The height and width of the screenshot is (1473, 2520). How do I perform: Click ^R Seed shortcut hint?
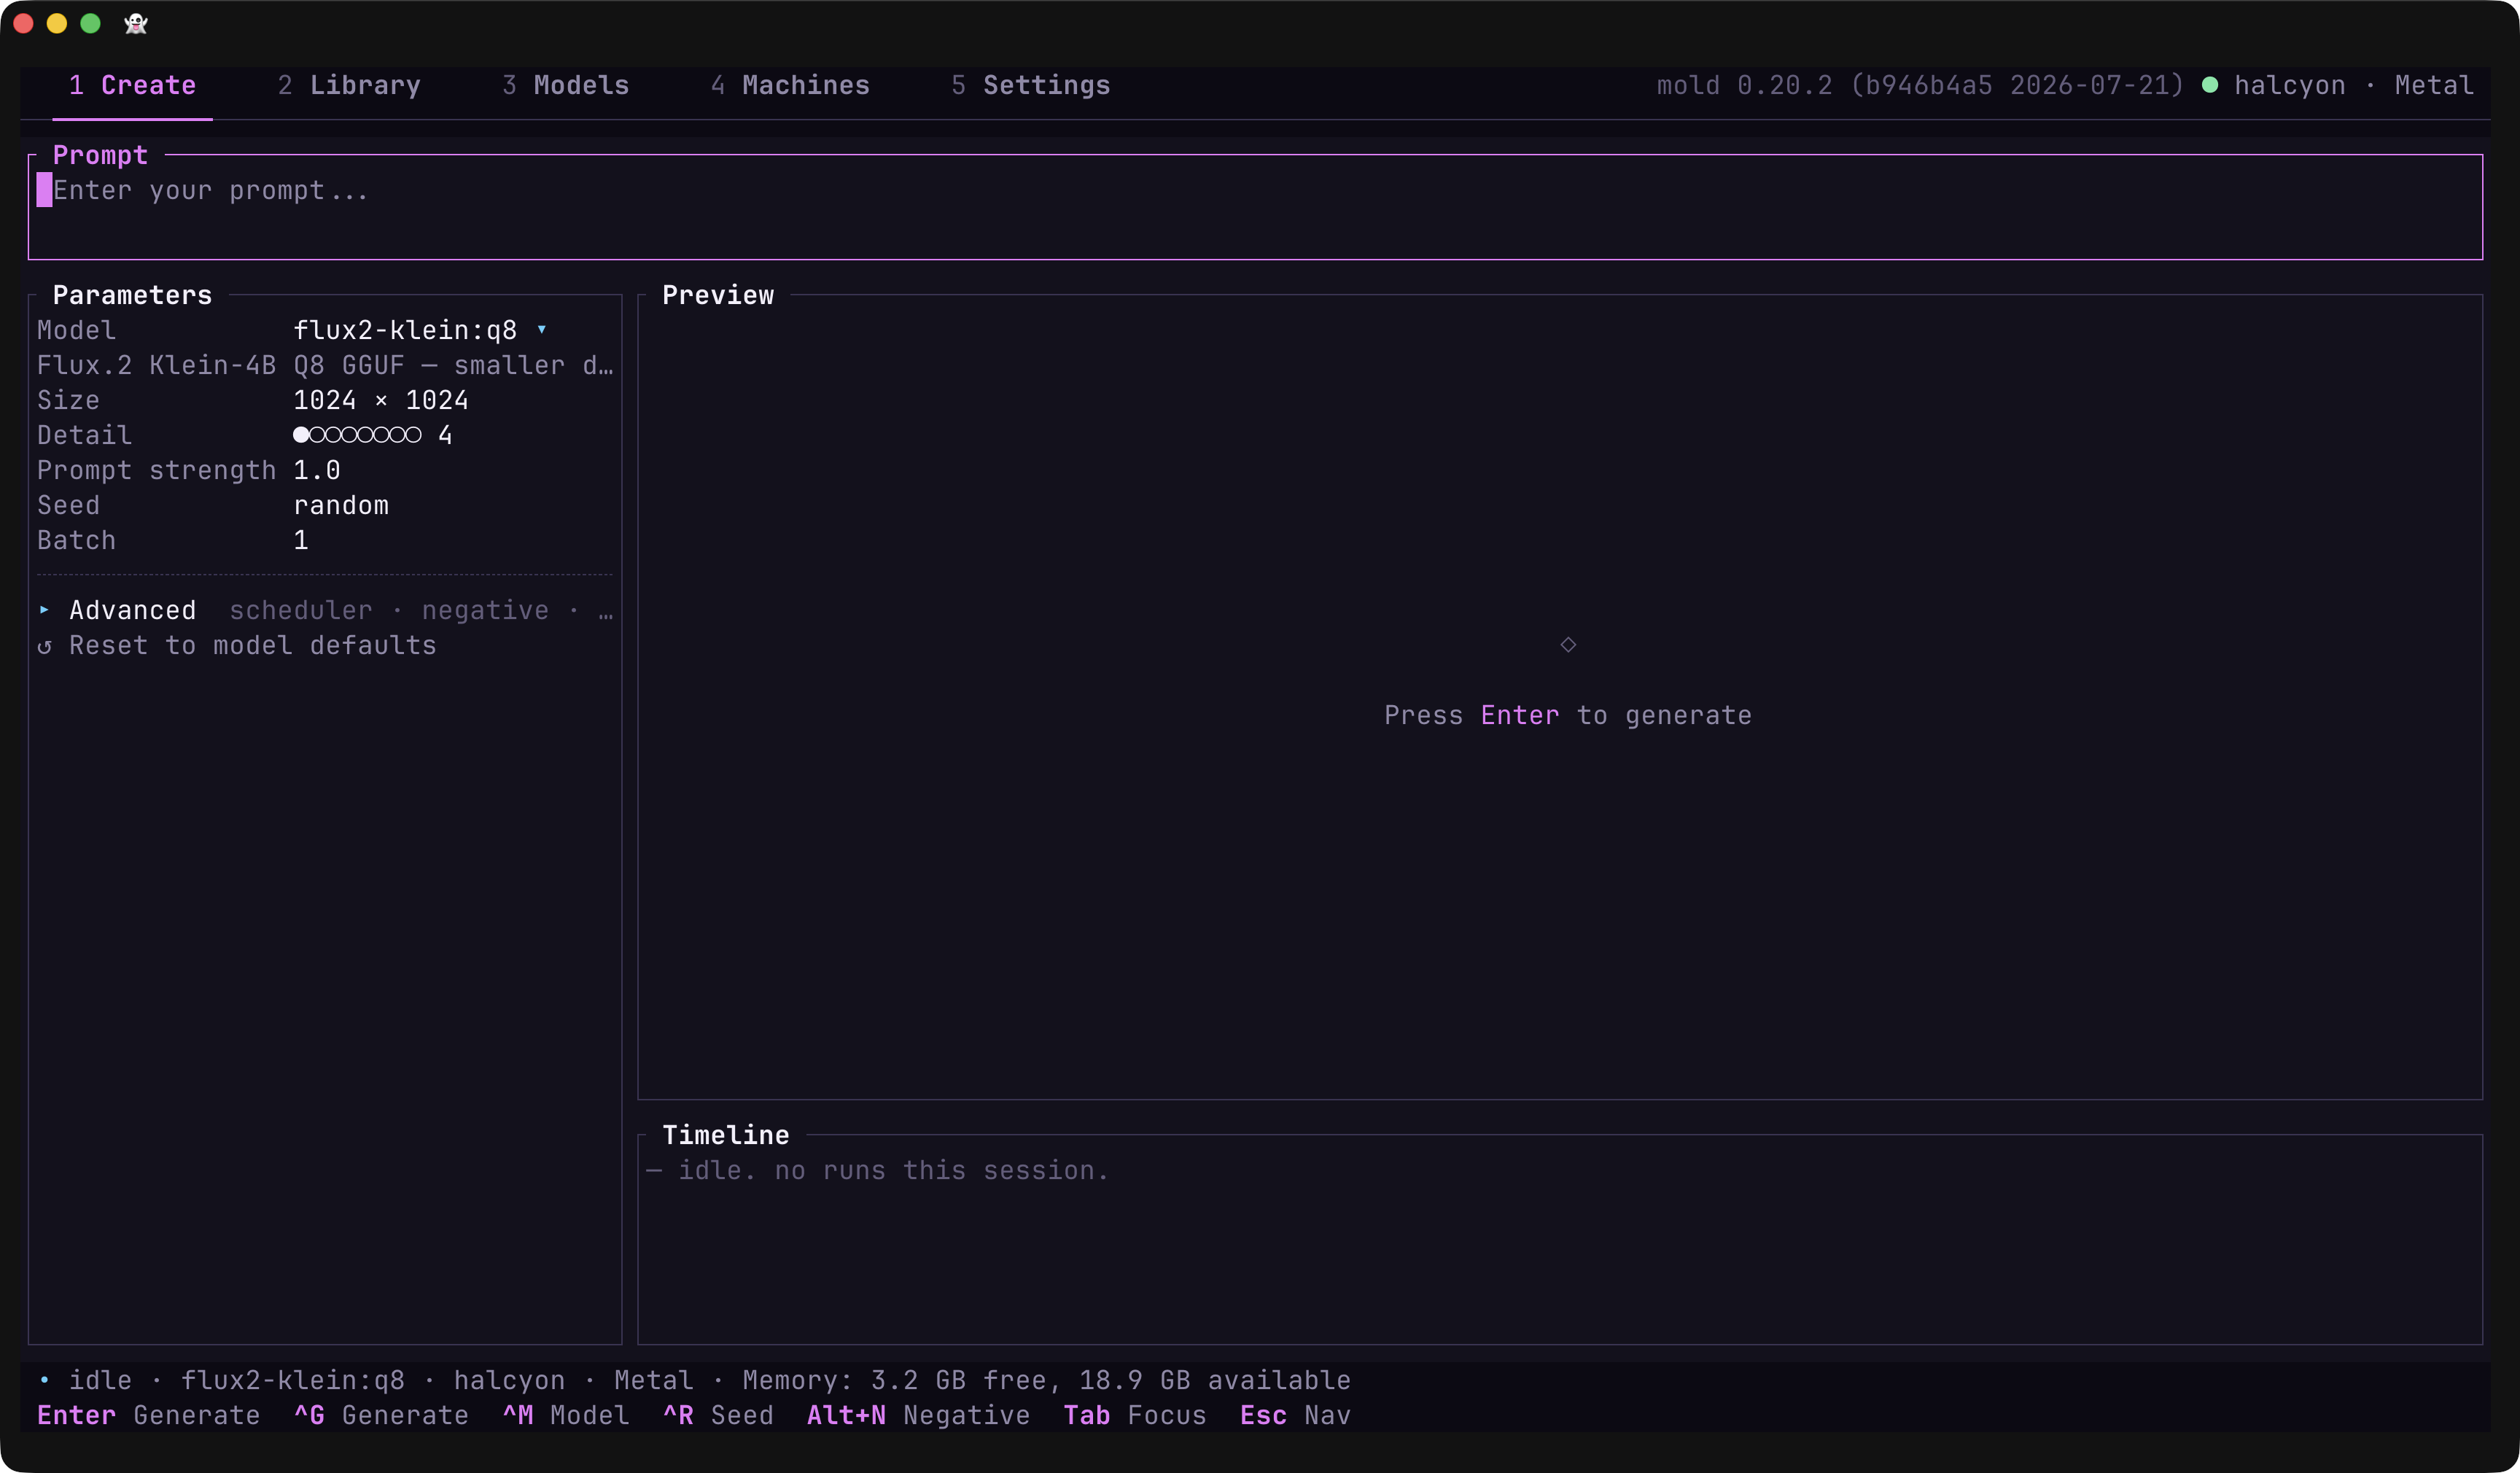tap(718, 1415)
